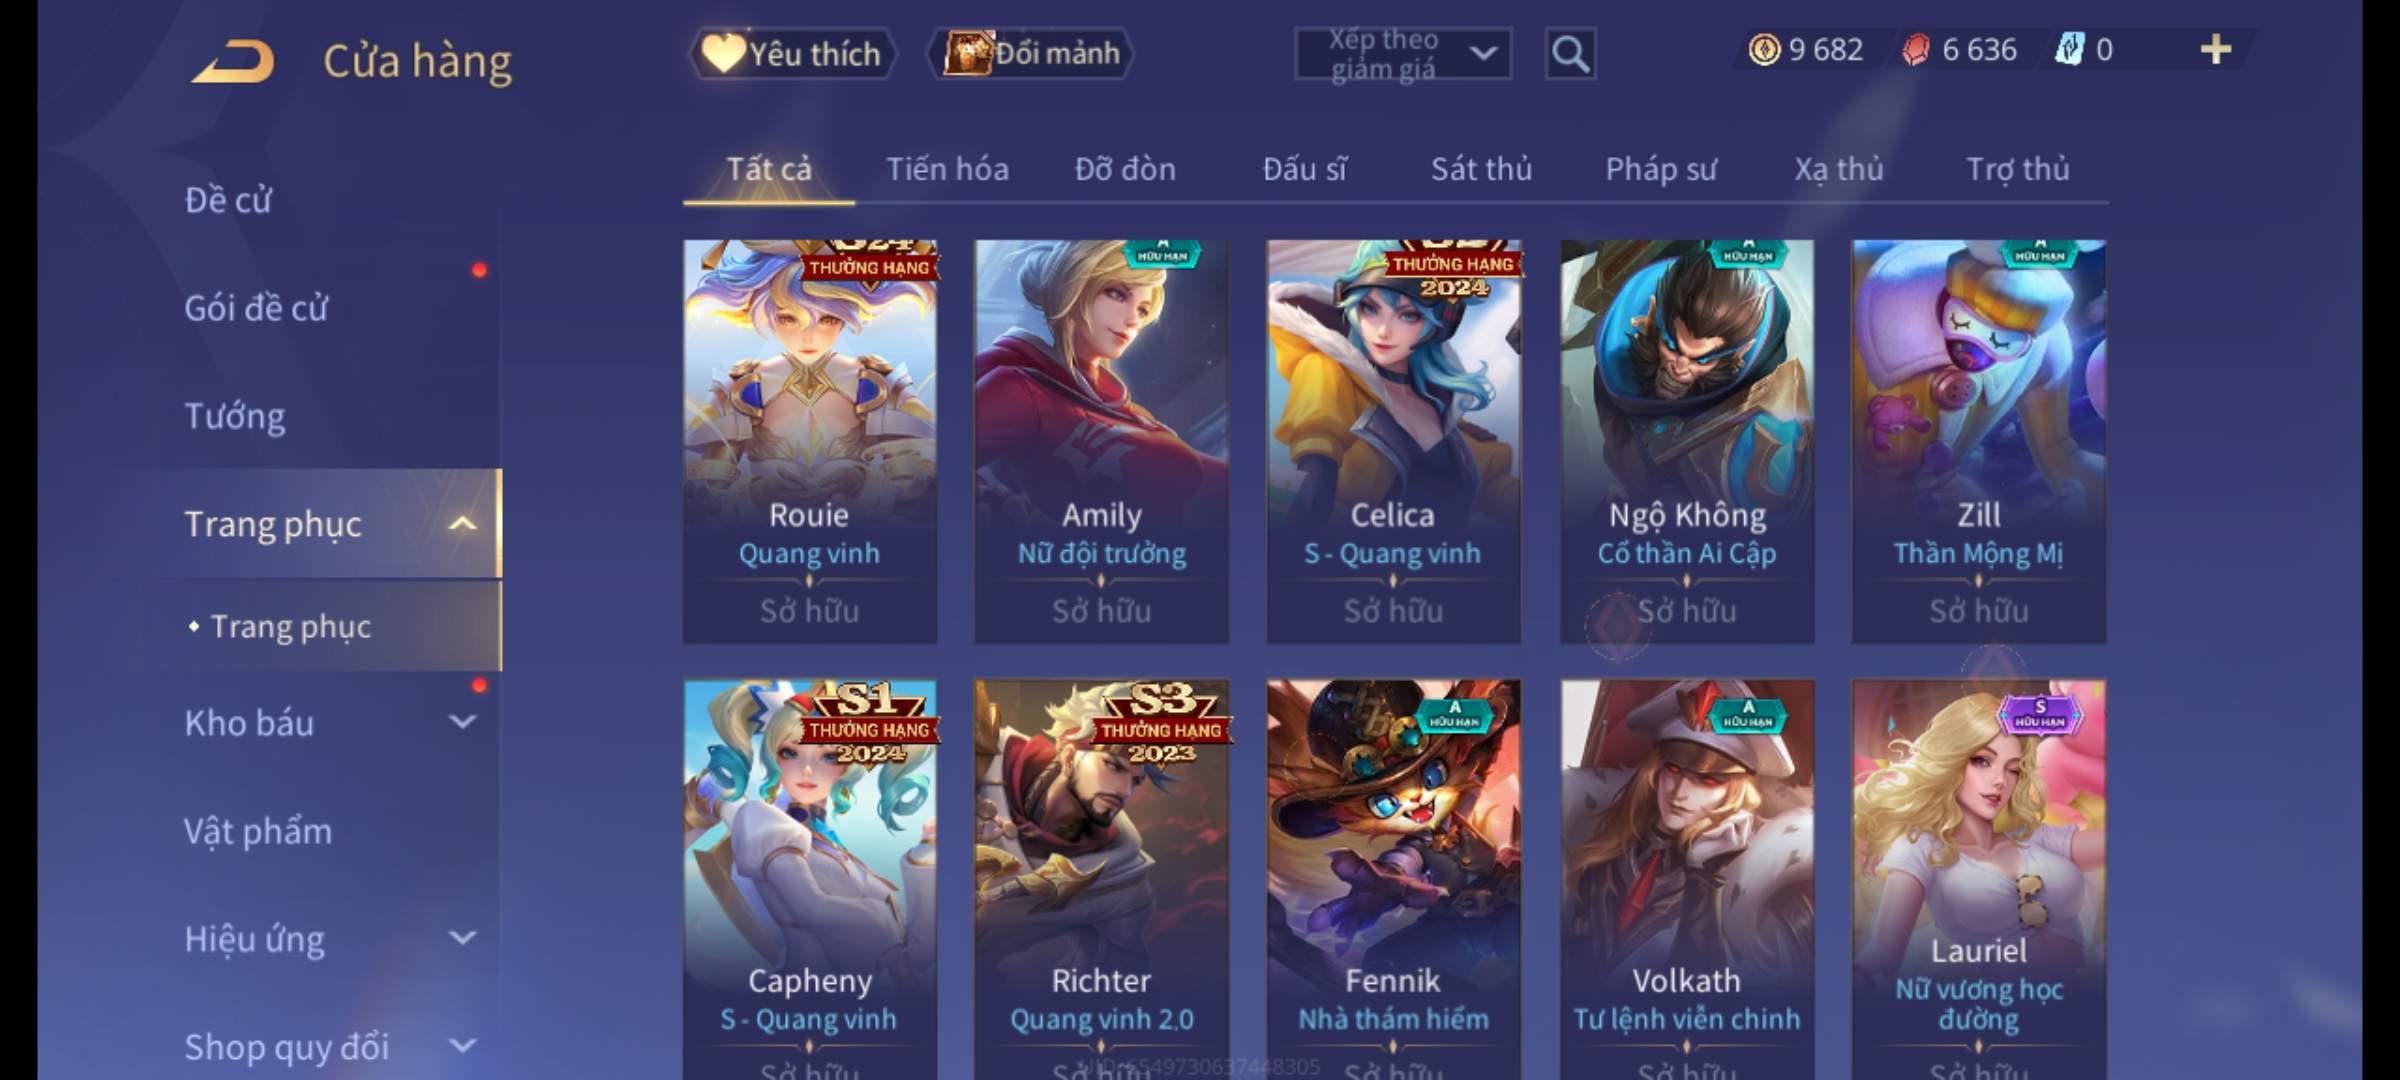The image size is (2400, 1080).
Task: Open the search magnifier icon
Action: [1570, 54]
